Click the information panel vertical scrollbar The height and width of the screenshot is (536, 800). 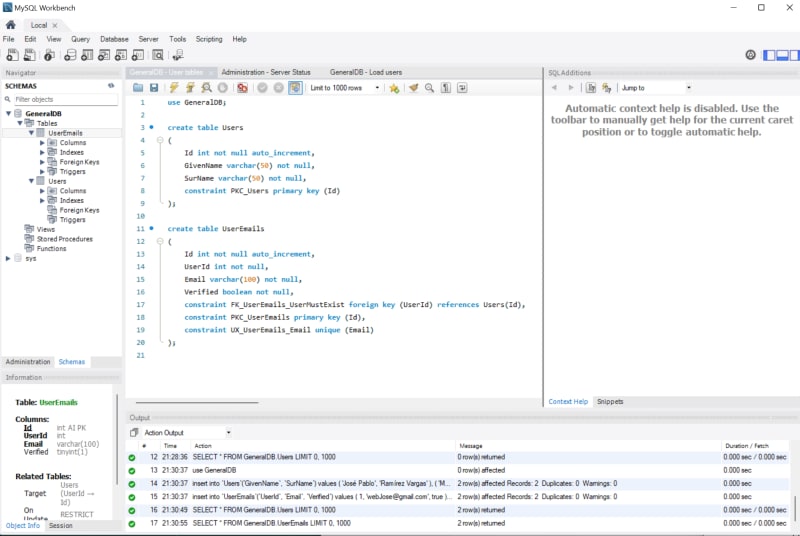point(117,440)
